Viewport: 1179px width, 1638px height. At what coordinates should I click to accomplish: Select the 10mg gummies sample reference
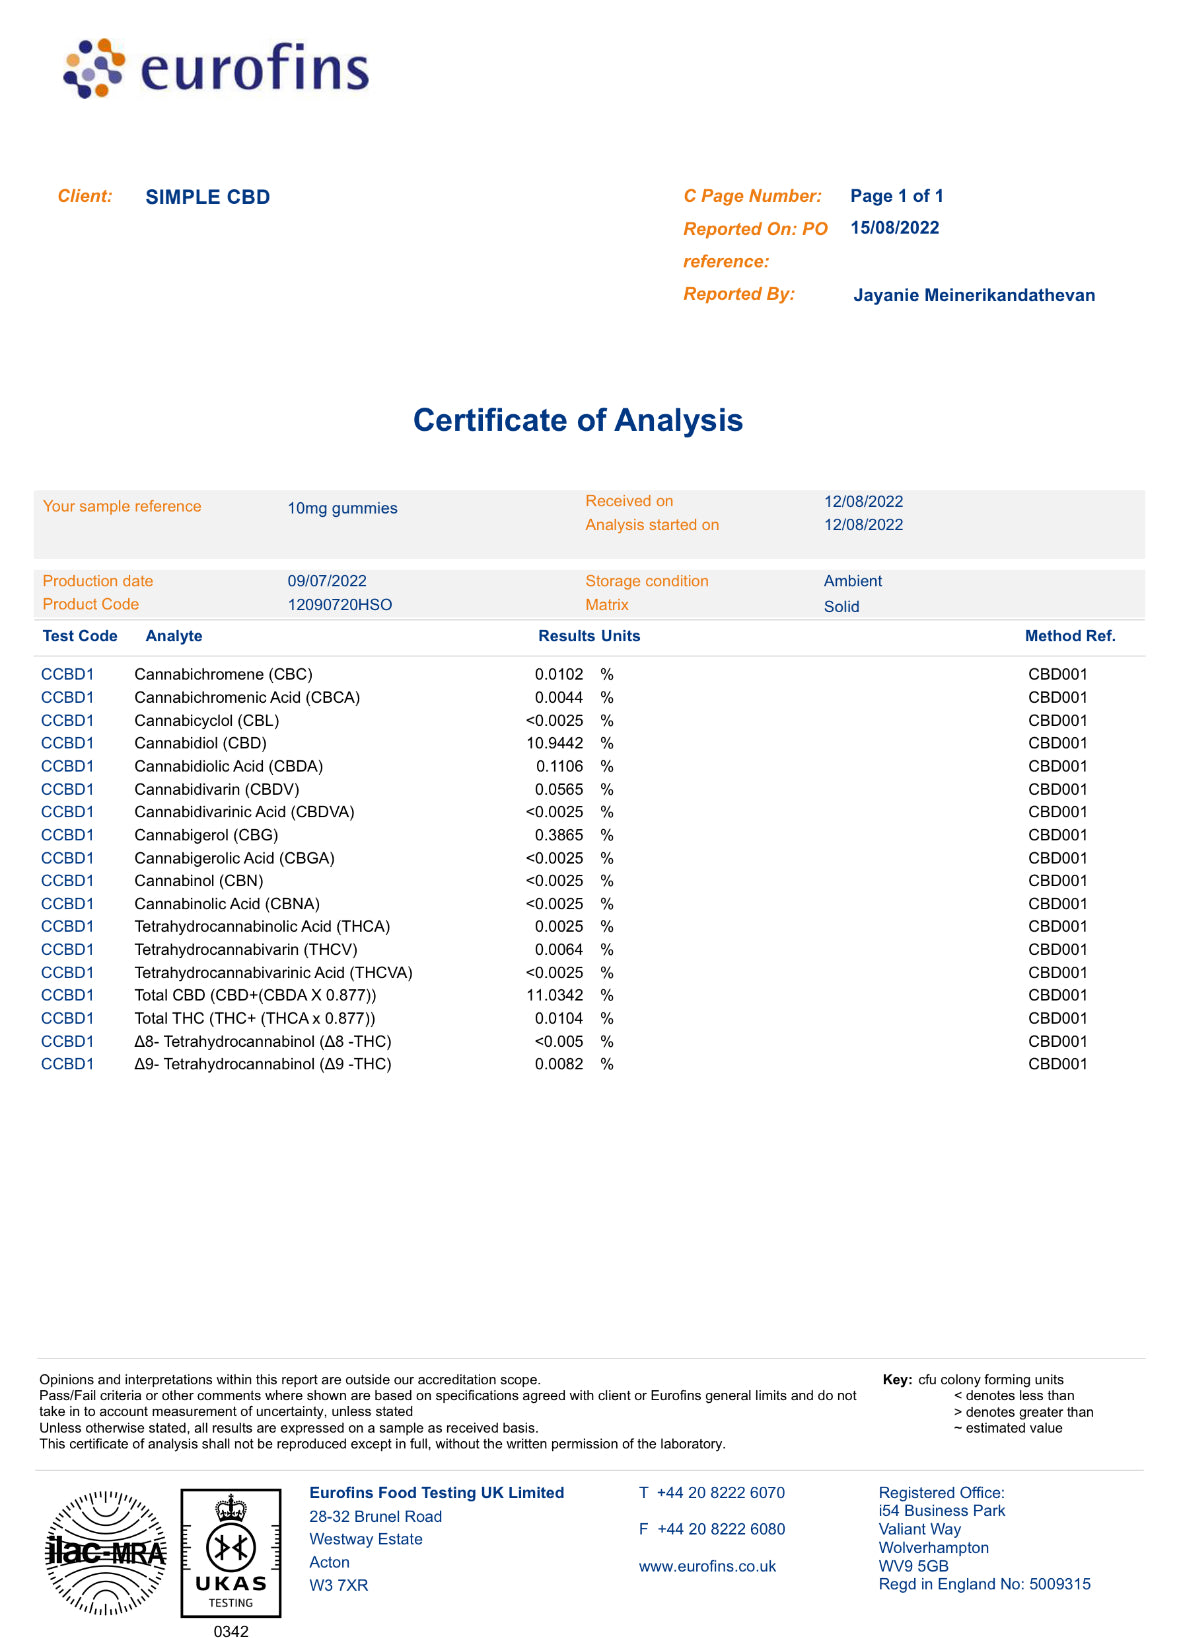point(342,508)
